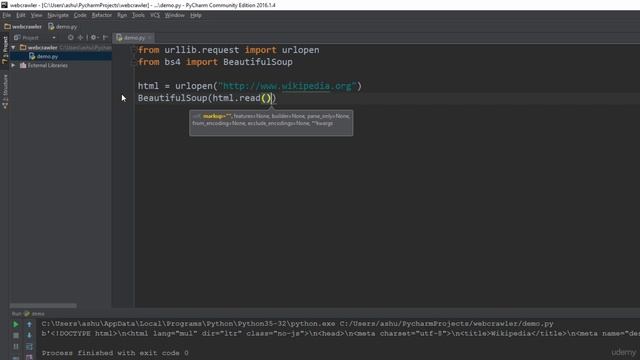The height and width of the screenshot is (360, 640).
Task: Click the down the stack trace arrow
Action: click(x=29, y=336)
